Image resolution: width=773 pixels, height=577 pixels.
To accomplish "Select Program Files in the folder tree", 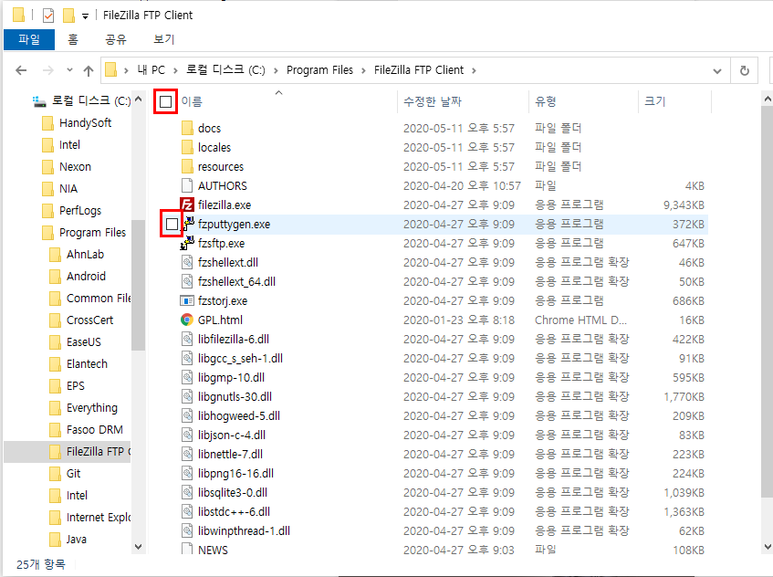I will 93,232.
